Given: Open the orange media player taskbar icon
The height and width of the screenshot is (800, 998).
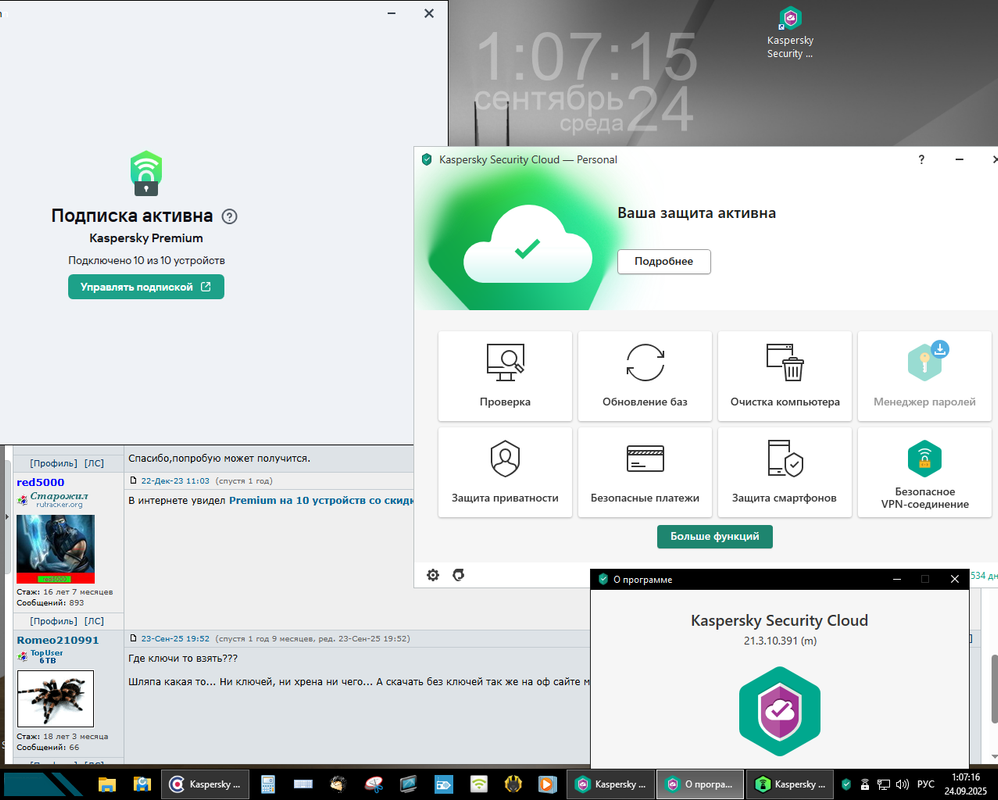Looking at the screenshot, I should pyautogui.click(x=546, y=784).
